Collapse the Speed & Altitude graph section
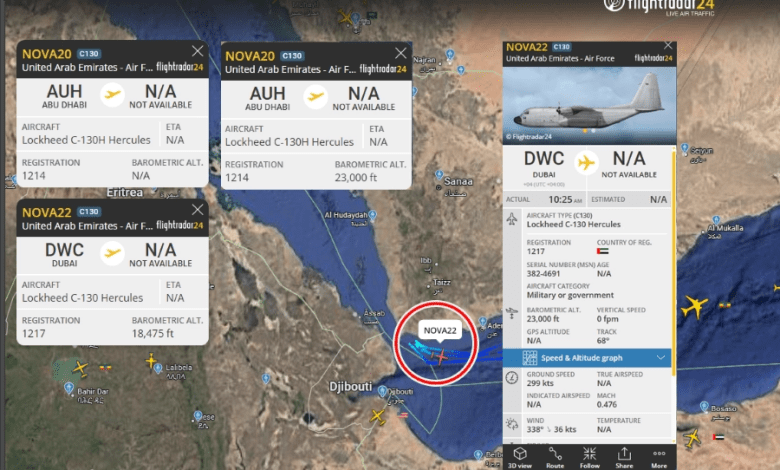This screenshot has height=470, width=780. [587, 358]
